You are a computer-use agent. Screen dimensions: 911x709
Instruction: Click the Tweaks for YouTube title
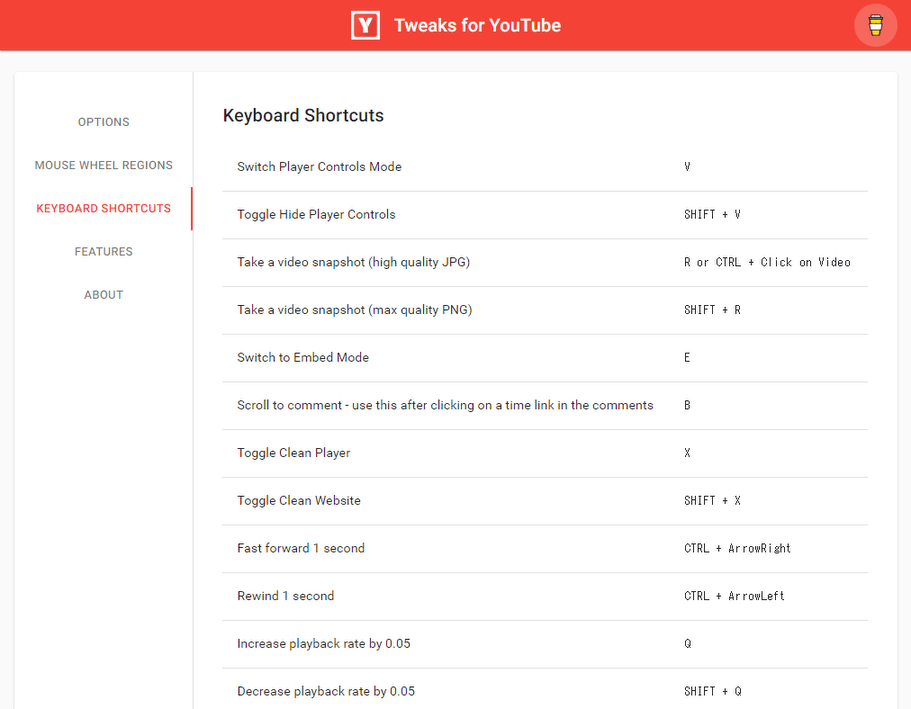[x=478, y=26]
